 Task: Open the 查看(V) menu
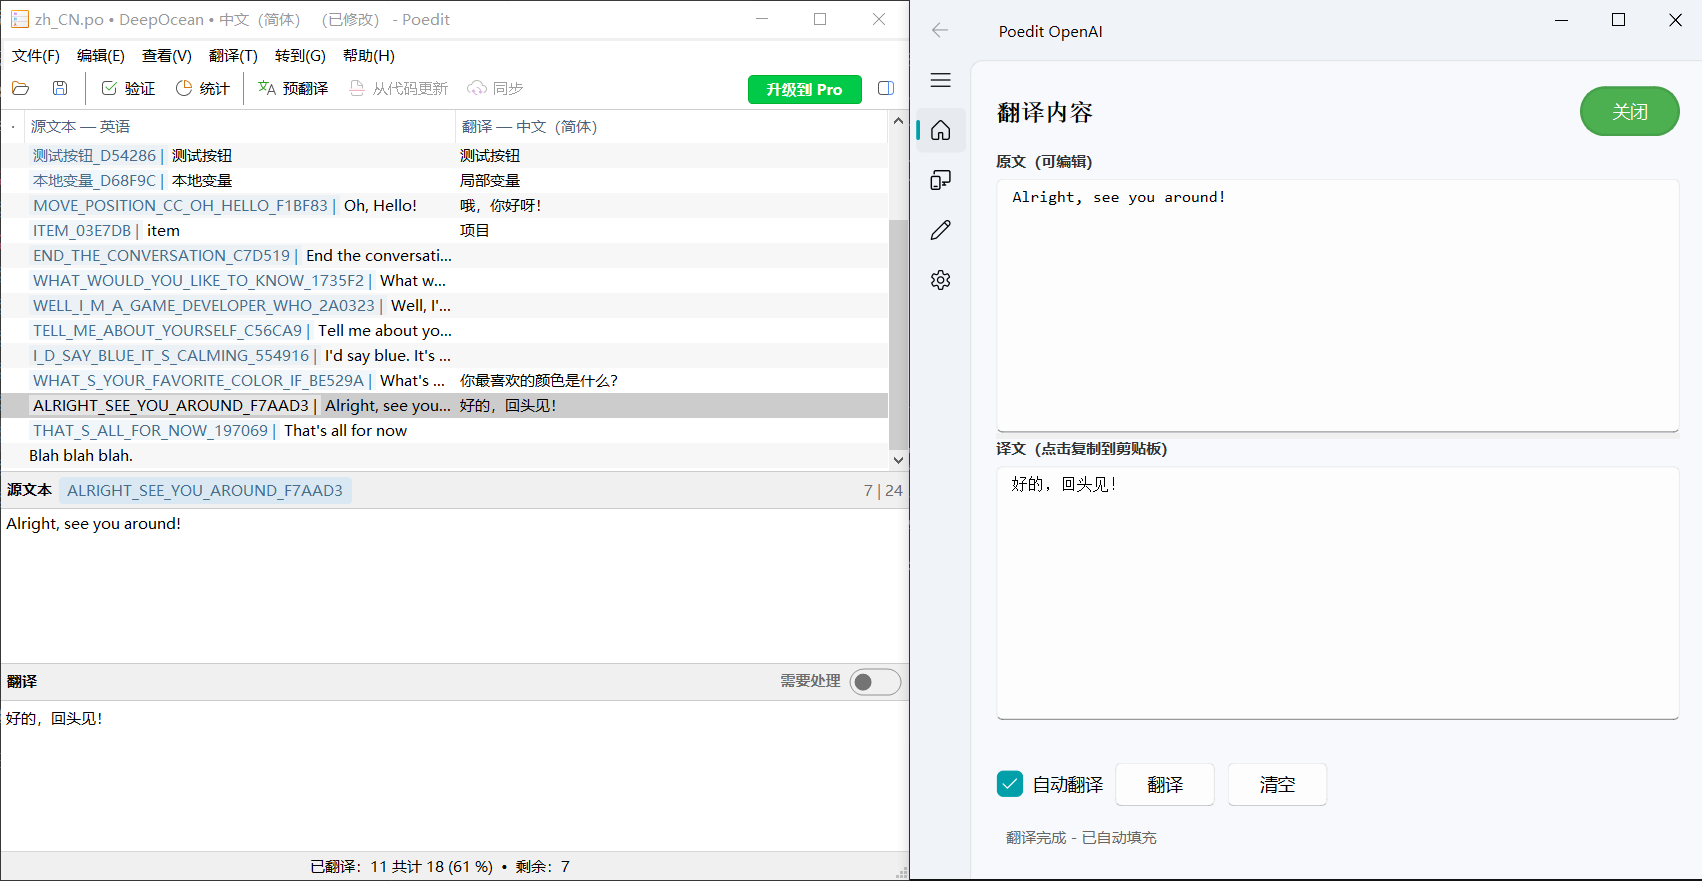[167, 56]
